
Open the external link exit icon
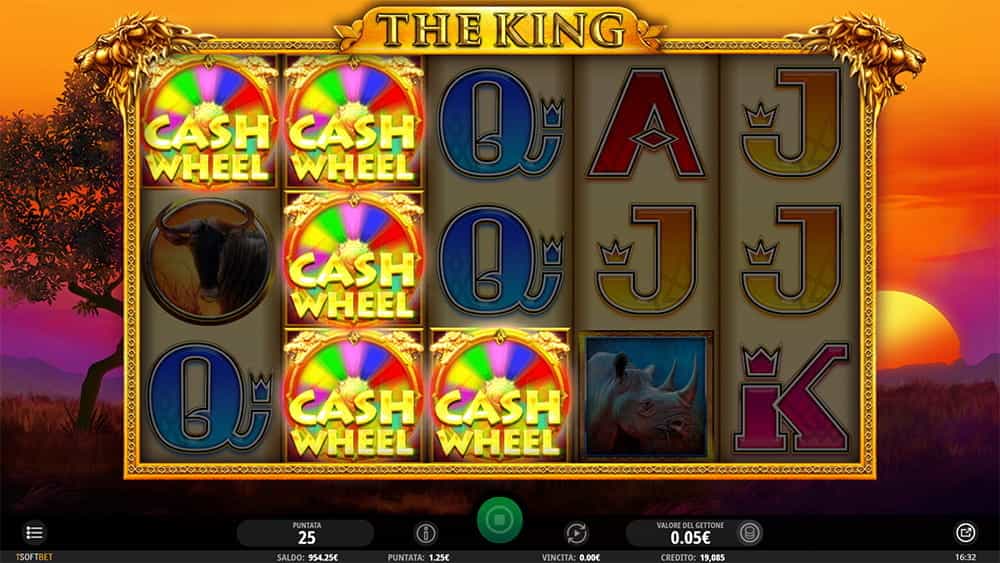coord(965,532)
